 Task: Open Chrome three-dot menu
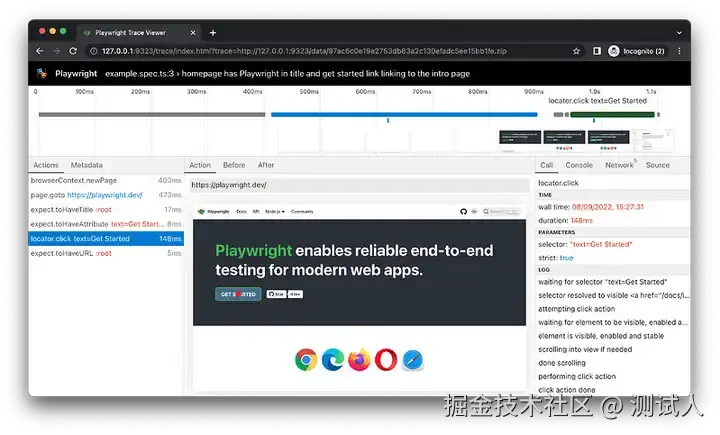pyautogui.click(x=679, y=51)
